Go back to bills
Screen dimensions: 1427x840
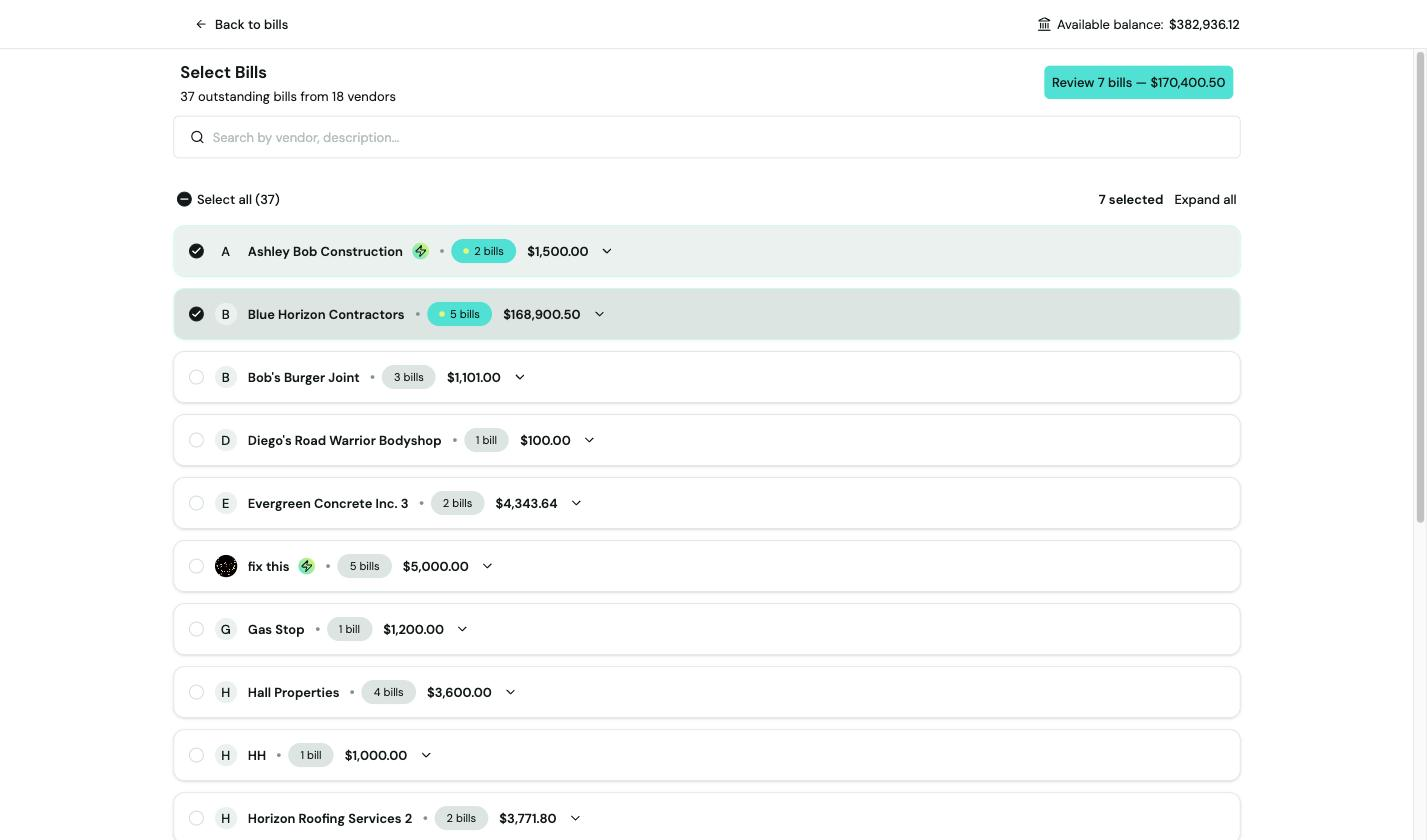click(242, 24)
